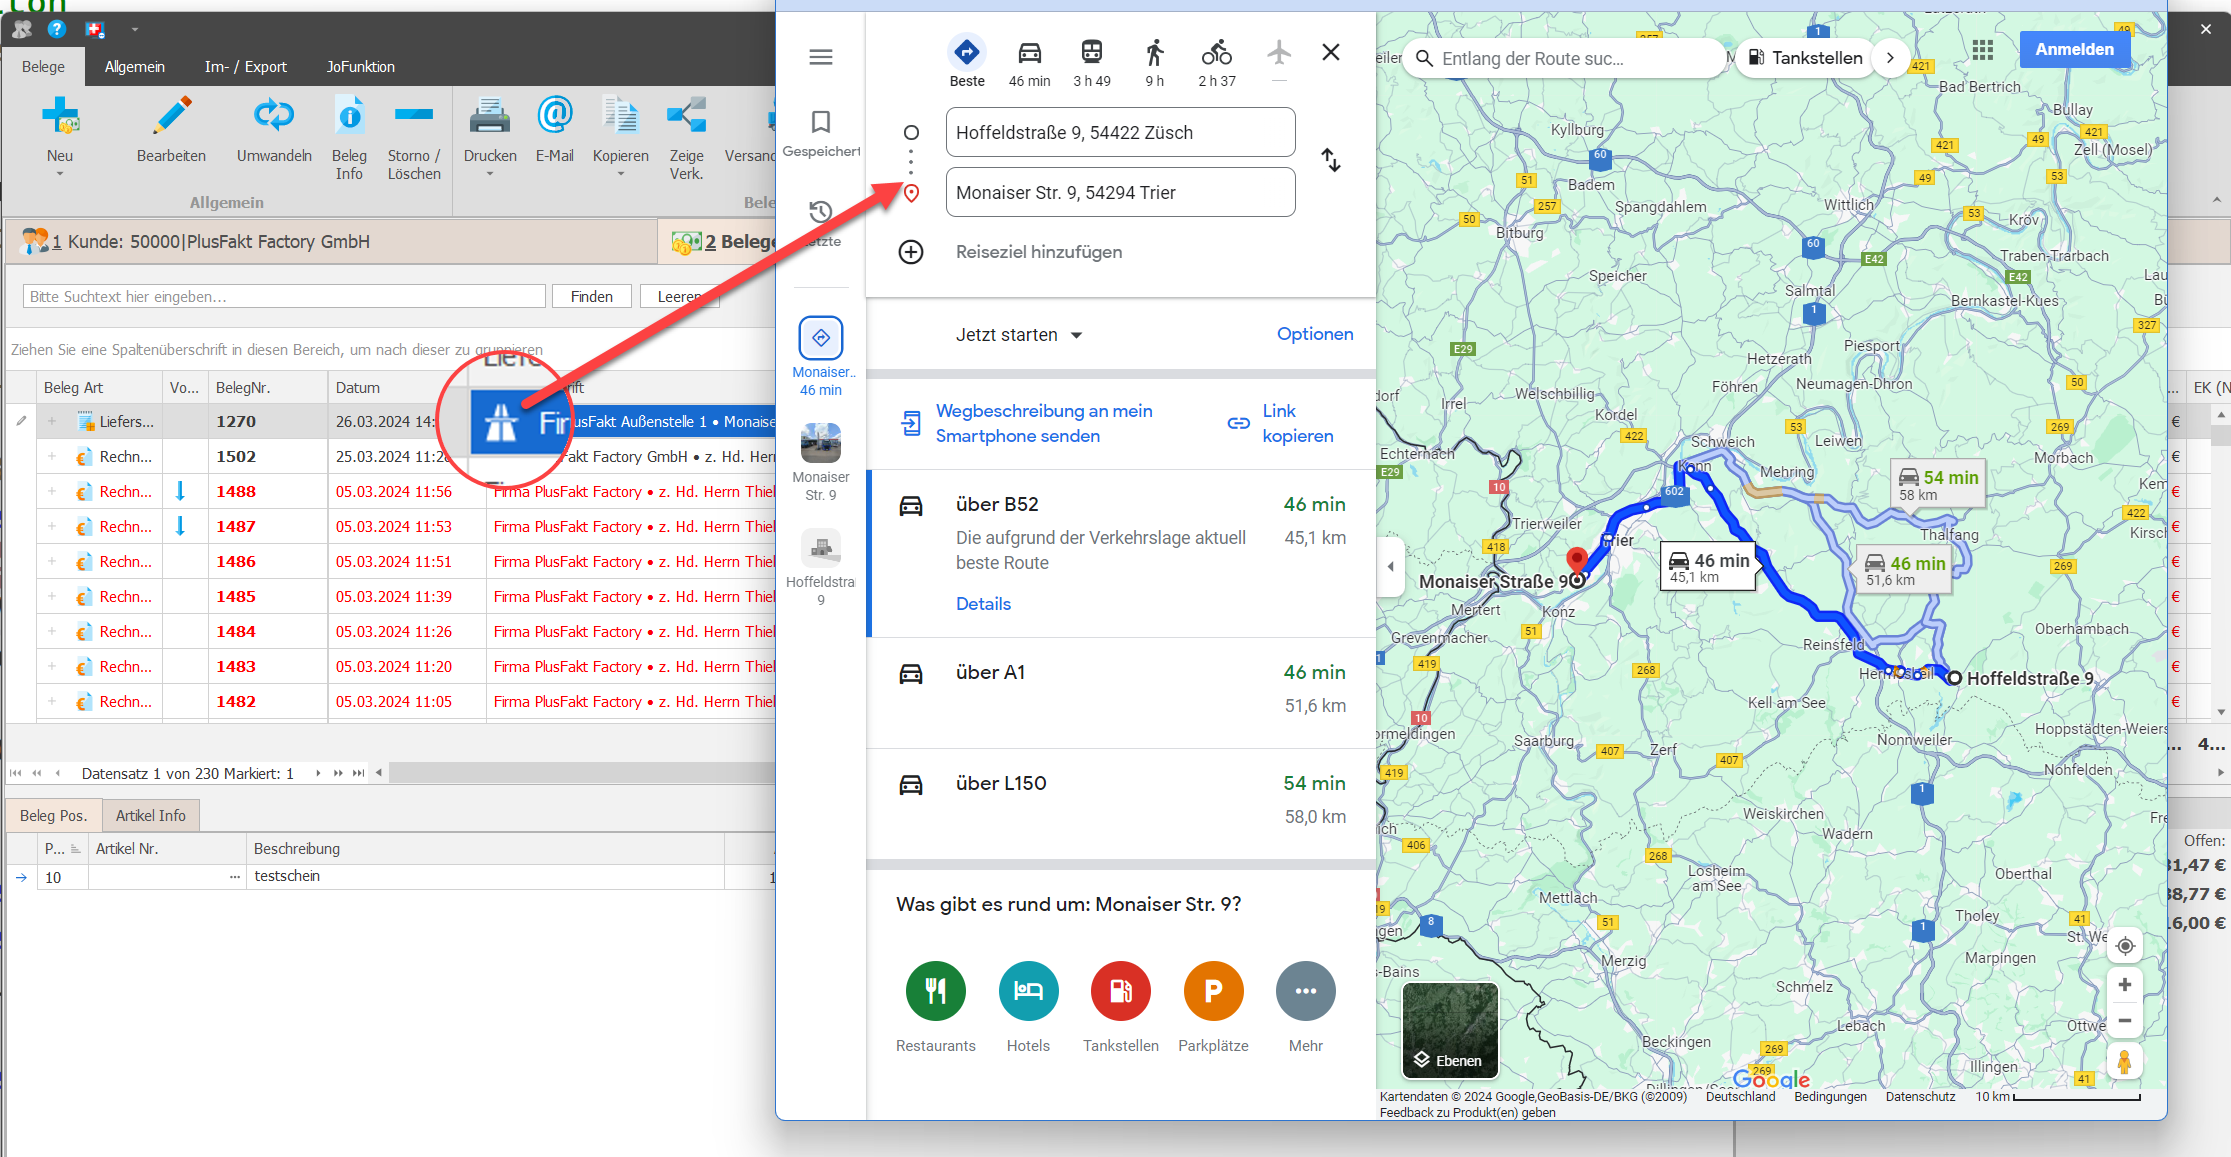This screenshot has width=2231, height=1157.
Task: Click the Street View pegman icon
Action: click(2125, 1061)
